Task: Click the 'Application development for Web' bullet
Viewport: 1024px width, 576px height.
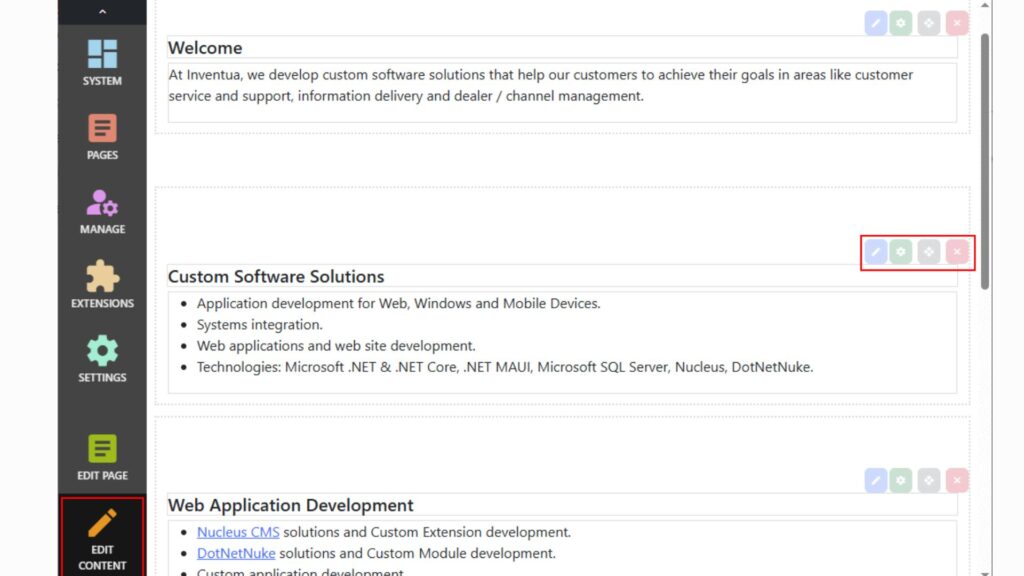Action: [398, 303]
